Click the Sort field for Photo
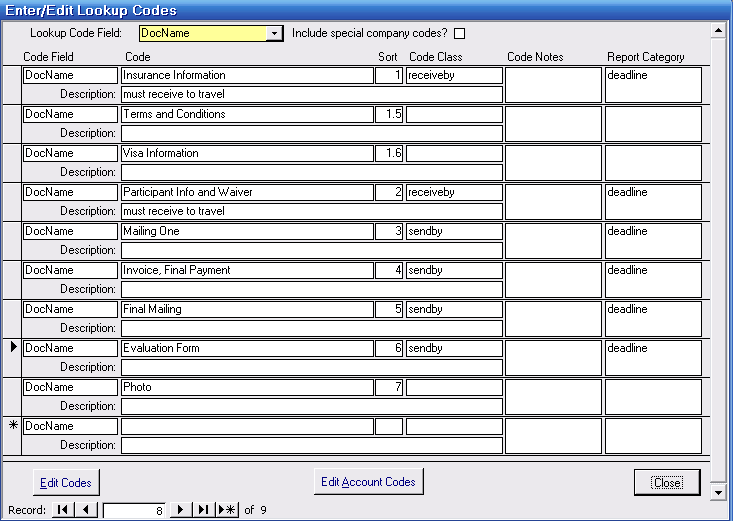Image resolution: width=733 pixels, height=521 pixels. [389, 387]
